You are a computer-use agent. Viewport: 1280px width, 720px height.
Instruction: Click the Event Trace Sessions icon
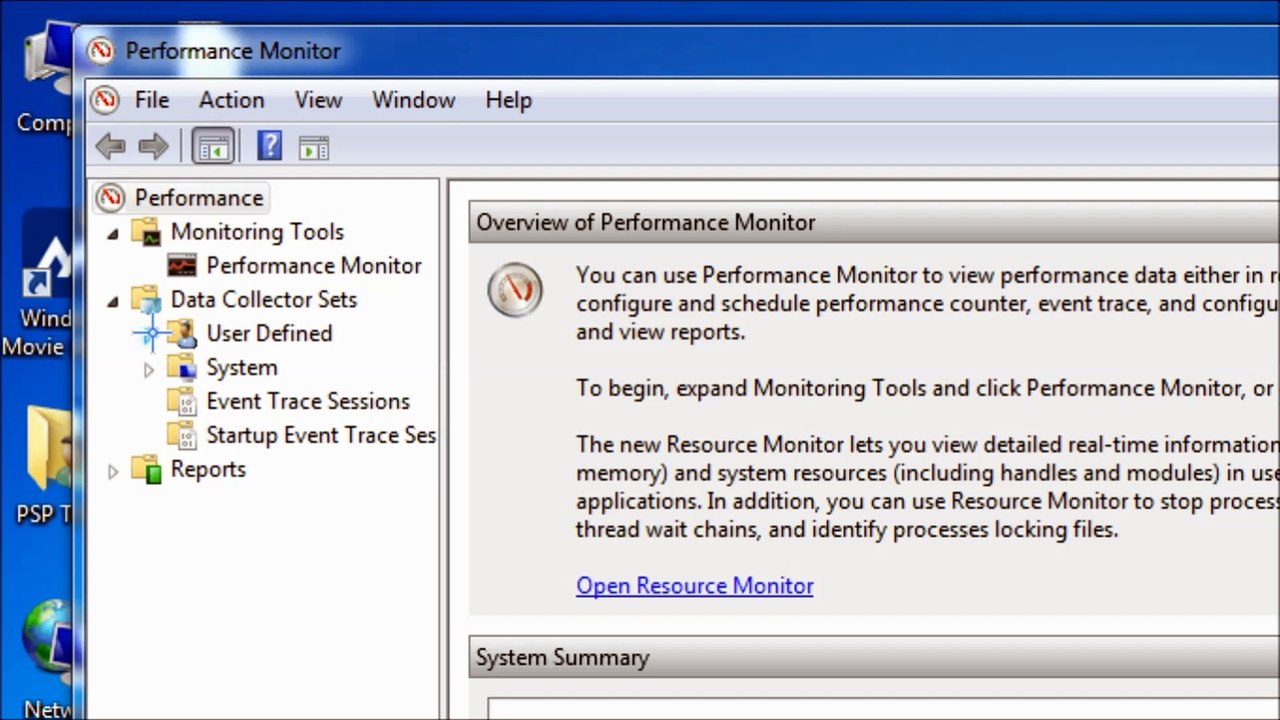(182, 401)
